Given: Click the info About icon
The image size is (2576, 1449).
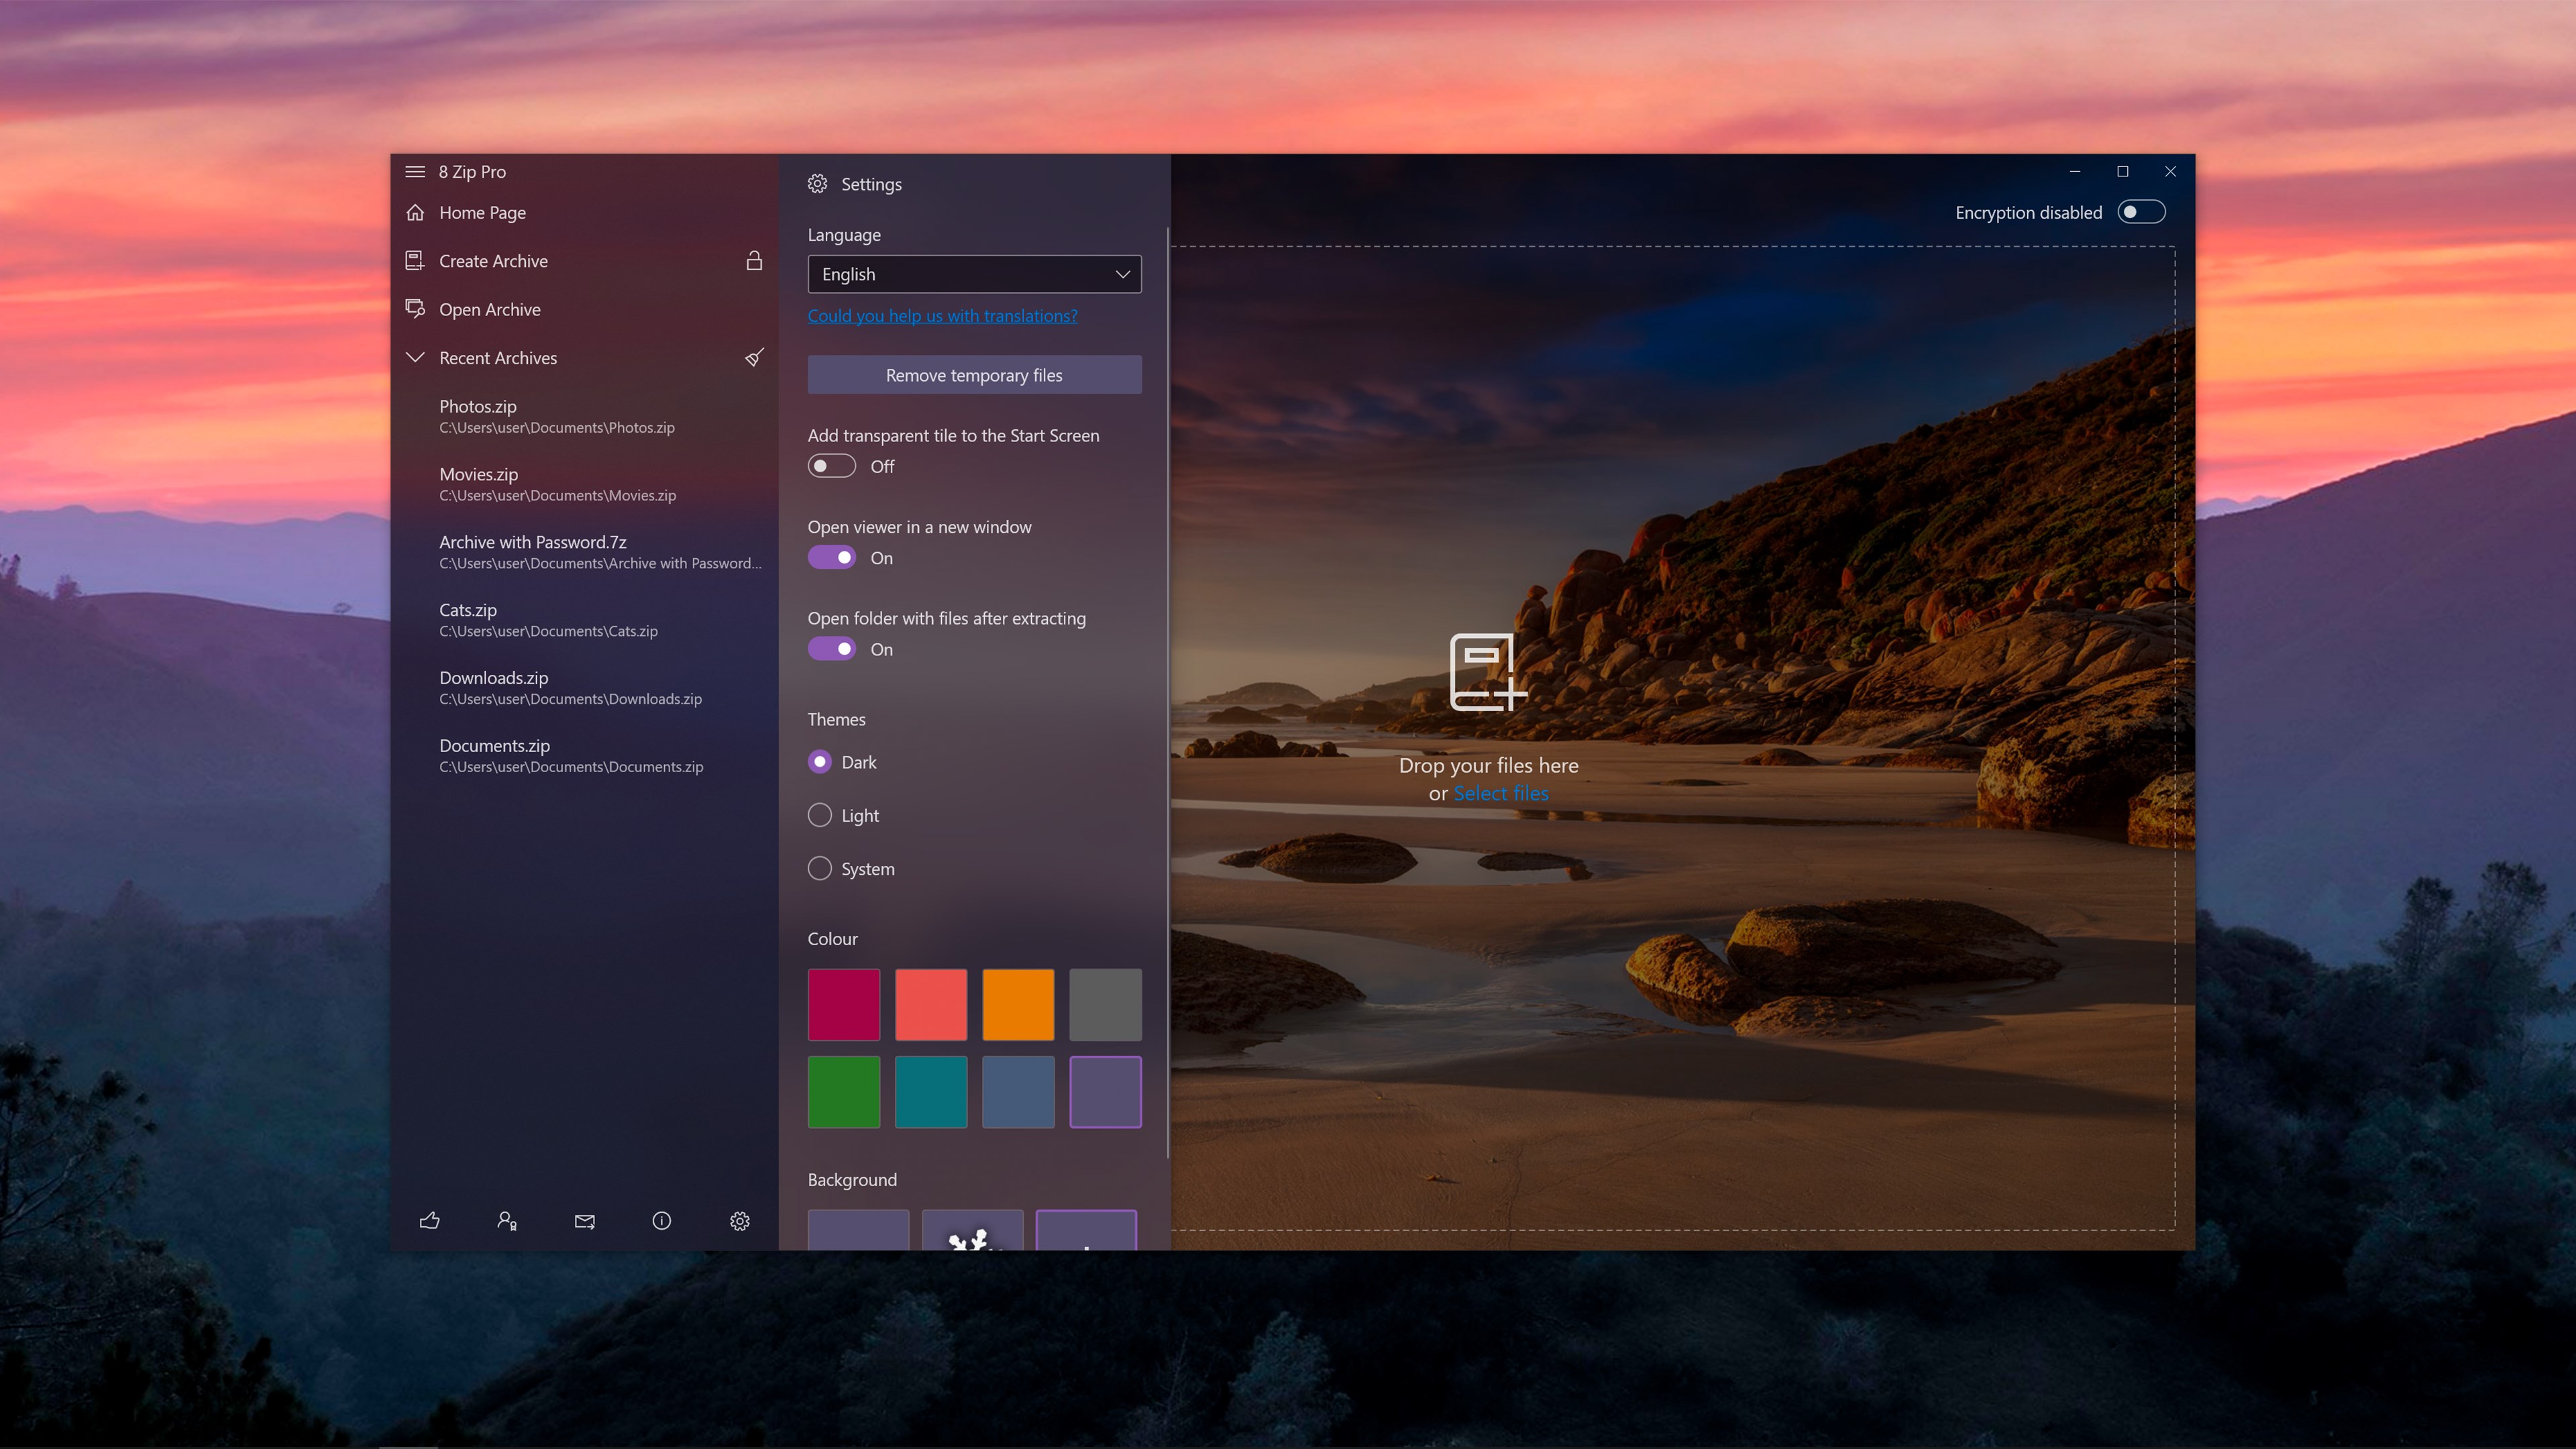Looking at the screenshot, I should (x=661, y=1220).
